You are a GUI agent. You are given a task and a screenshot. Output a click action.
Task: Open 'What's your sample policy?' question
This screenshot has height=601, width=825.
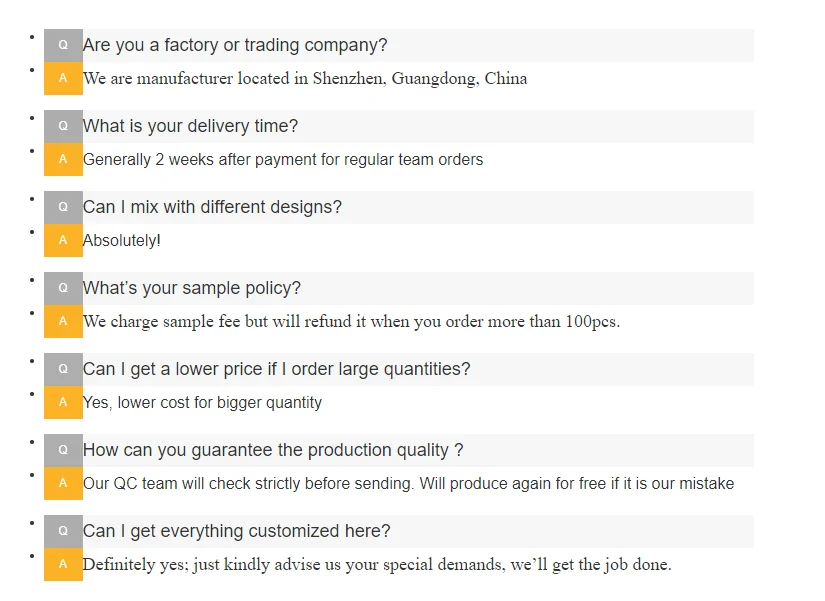tap(191, 289)
